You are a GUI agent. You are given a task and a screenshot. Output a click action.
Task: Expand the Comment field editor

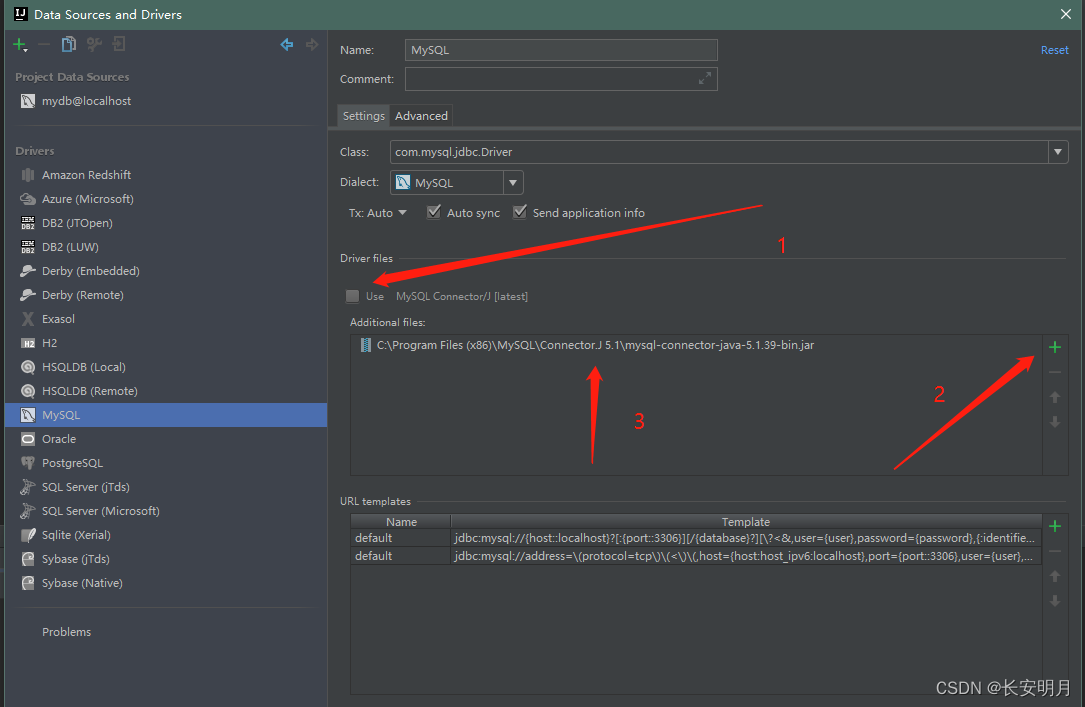coord(704,79)
